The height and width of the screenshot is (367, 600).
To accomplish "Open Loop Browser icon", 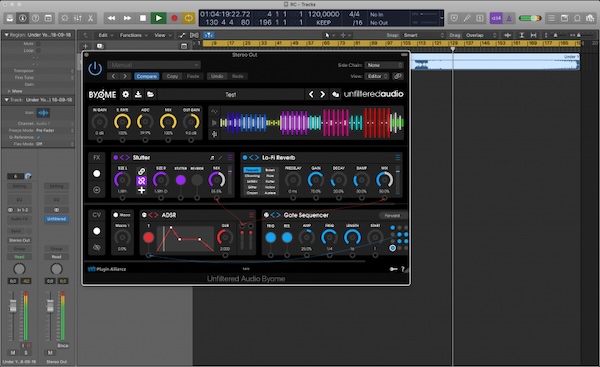I will tap(577, 18).
